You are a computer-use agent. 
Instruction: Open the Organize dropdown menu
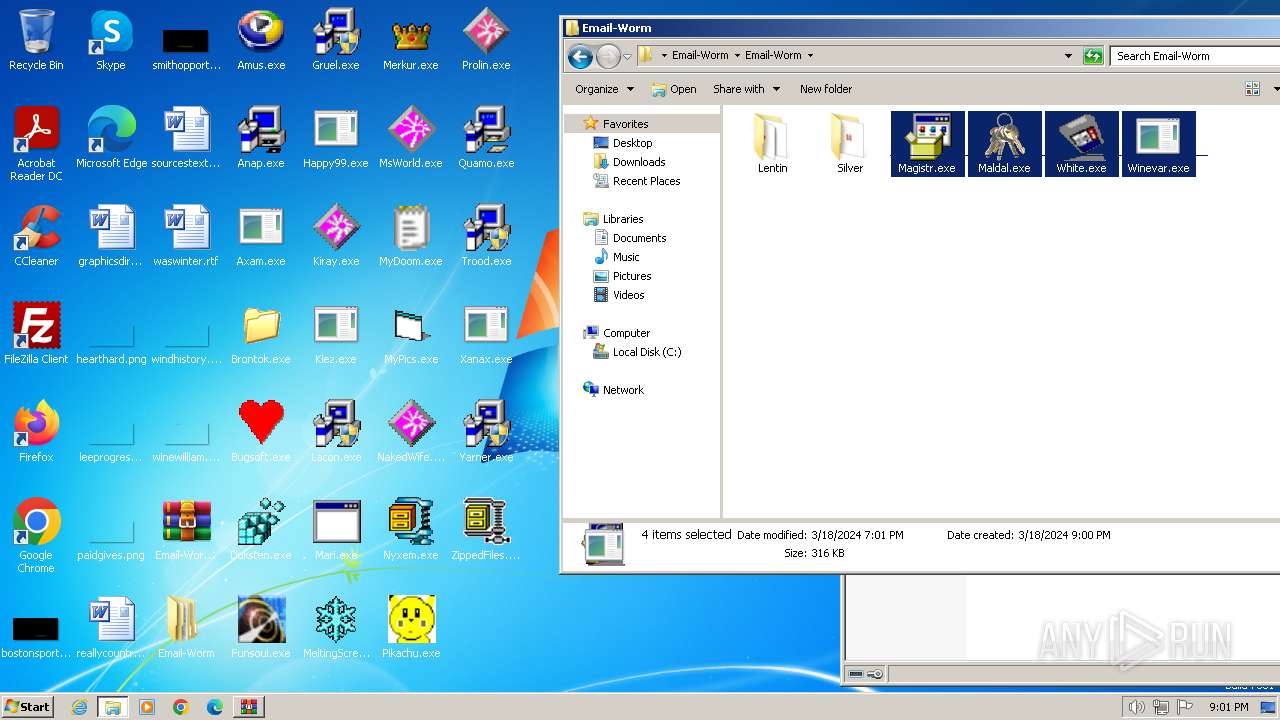[604, 89]
